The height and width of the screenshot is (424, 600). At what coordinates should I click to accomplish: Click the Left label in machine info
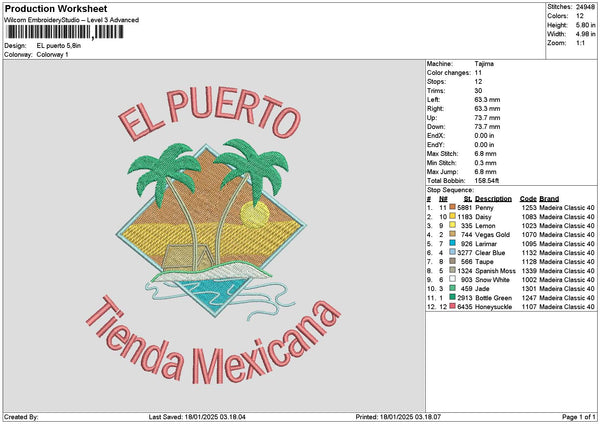coord(433,99)
